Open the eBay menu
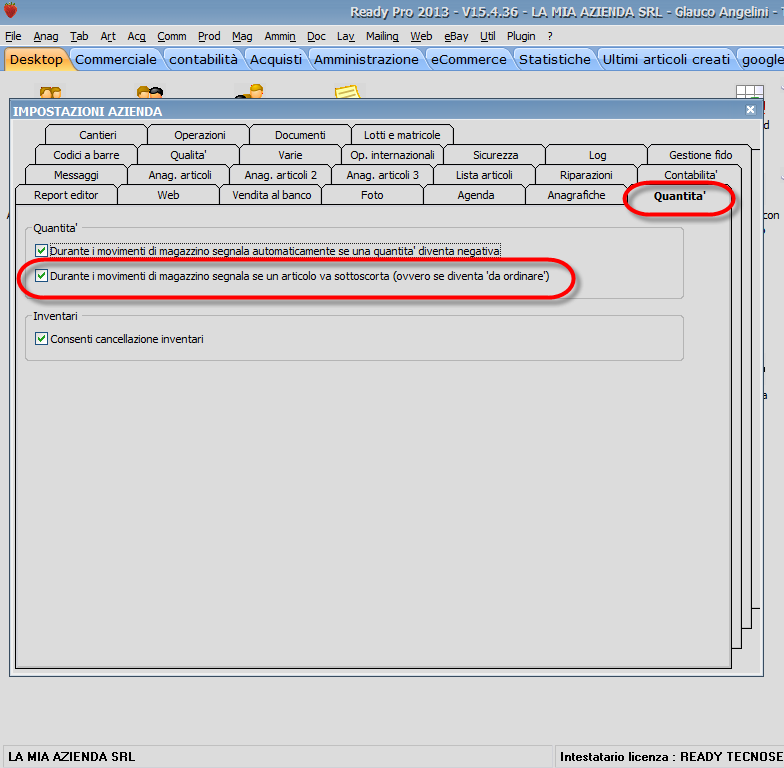Image resolution: width=784 pixels, height=768 pixels. (456, 36)
